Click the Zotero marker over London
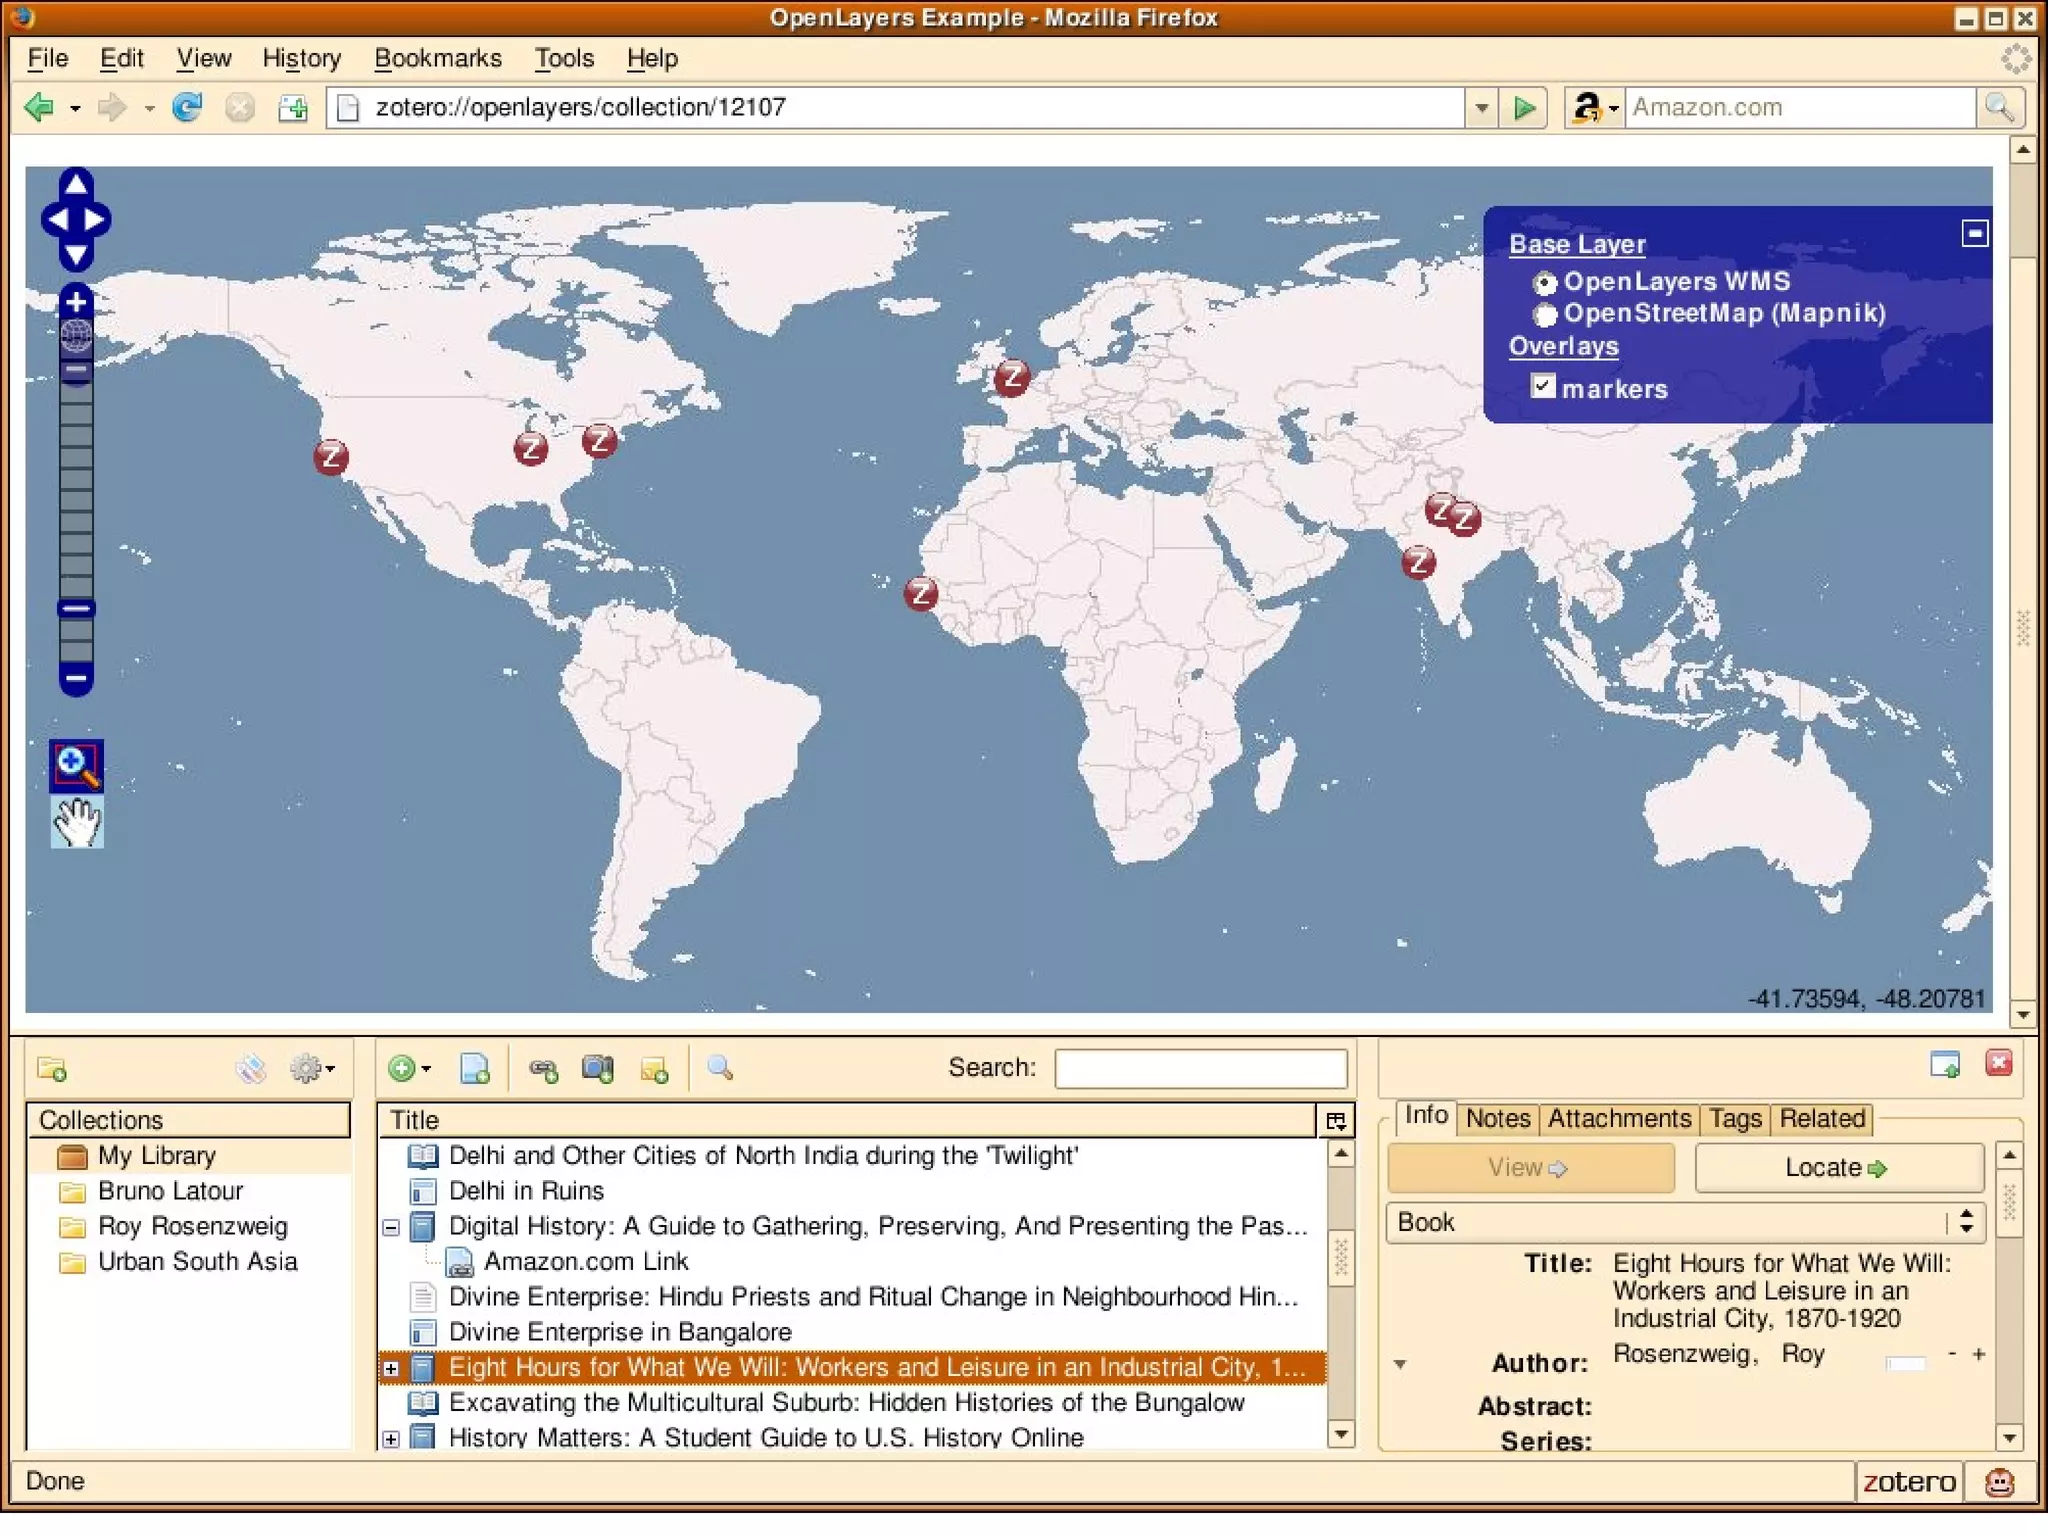Image resolution: width=2048 pixels, height=1536 pixels. (1011, 378)
